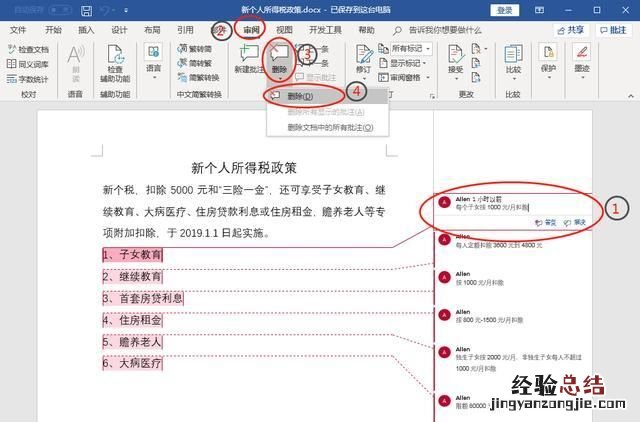Select 删除(D) in the dropdown menu
This screenshot has width=640, height=422.
[x=299, y=97]
